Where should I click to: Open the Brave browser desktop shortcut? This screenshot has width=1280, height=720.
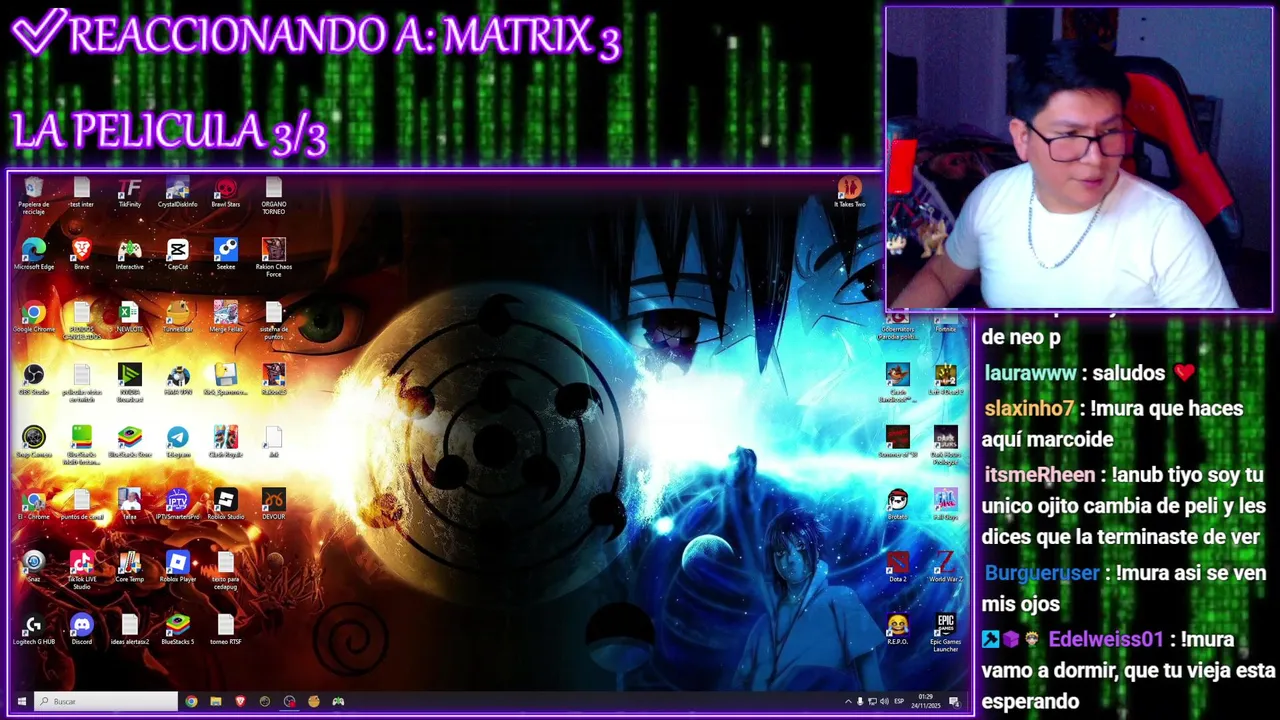pos(81,255)
